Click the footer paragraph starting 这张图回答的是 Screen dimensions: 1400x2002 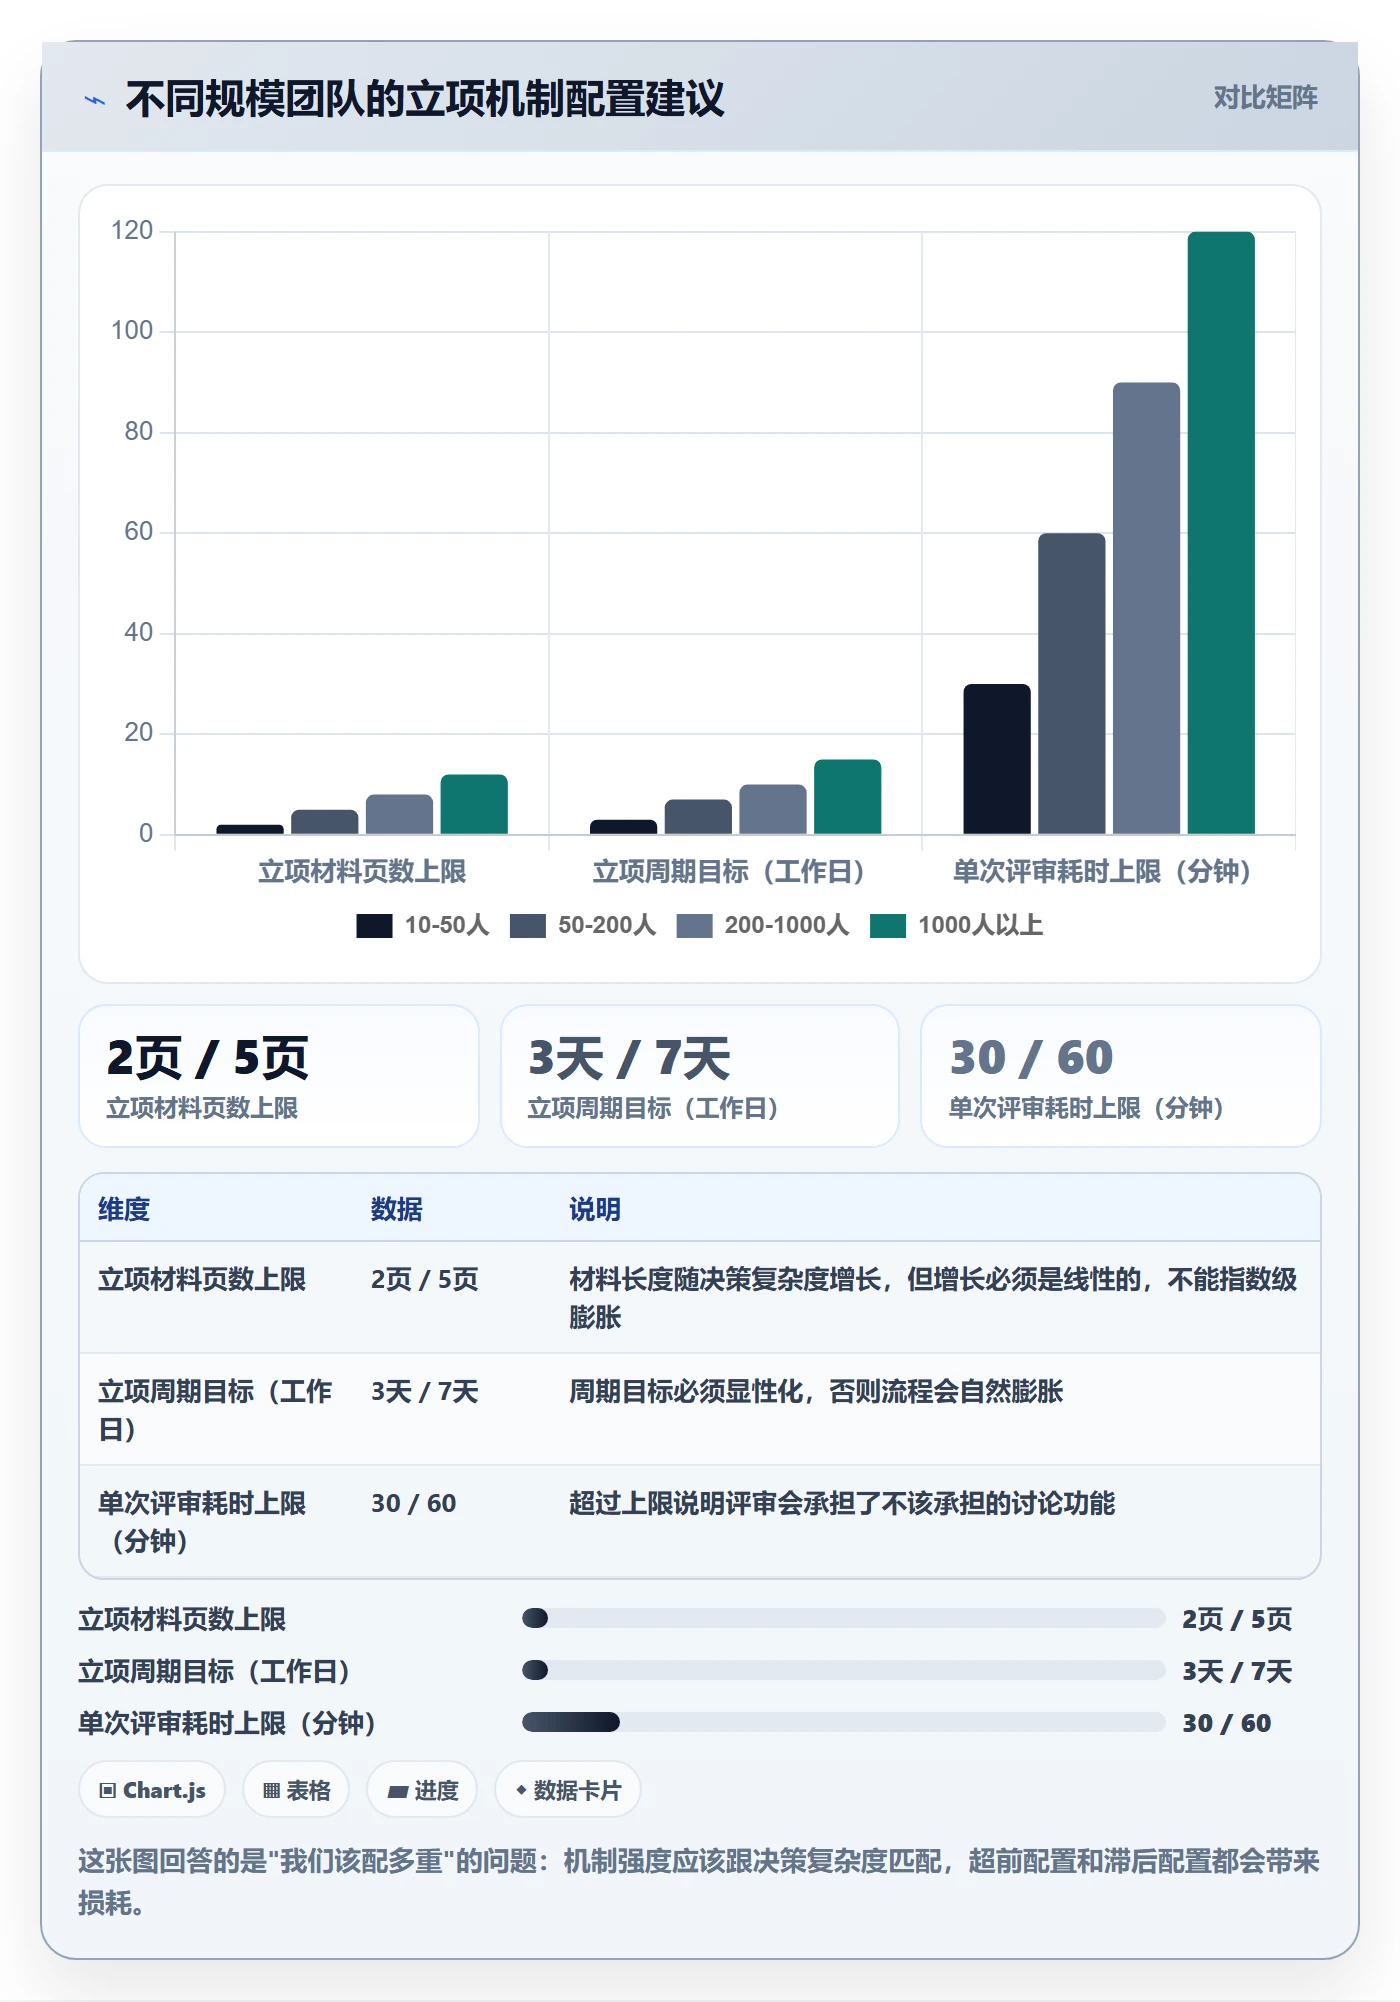699,1881
